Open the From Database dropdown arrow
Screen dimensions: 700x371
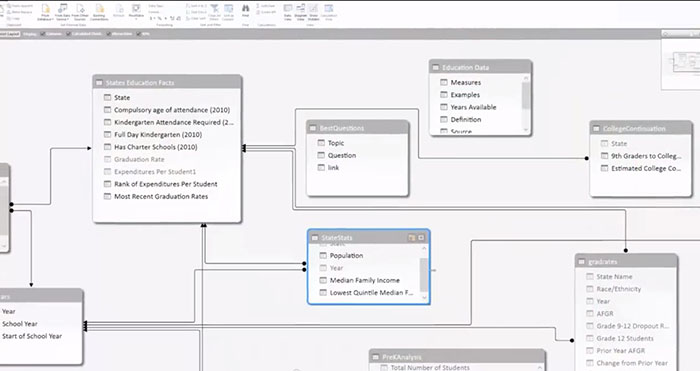point(52,19)
